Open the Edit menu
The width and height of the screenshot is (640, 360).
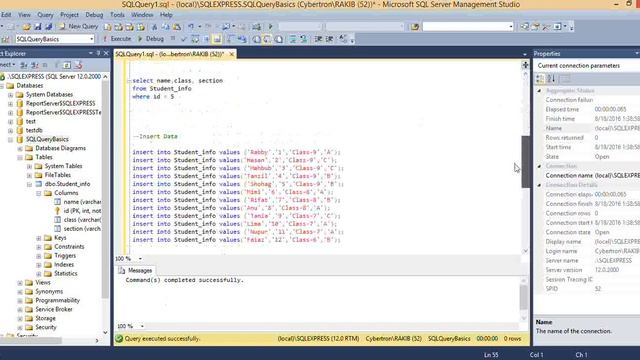6,15
